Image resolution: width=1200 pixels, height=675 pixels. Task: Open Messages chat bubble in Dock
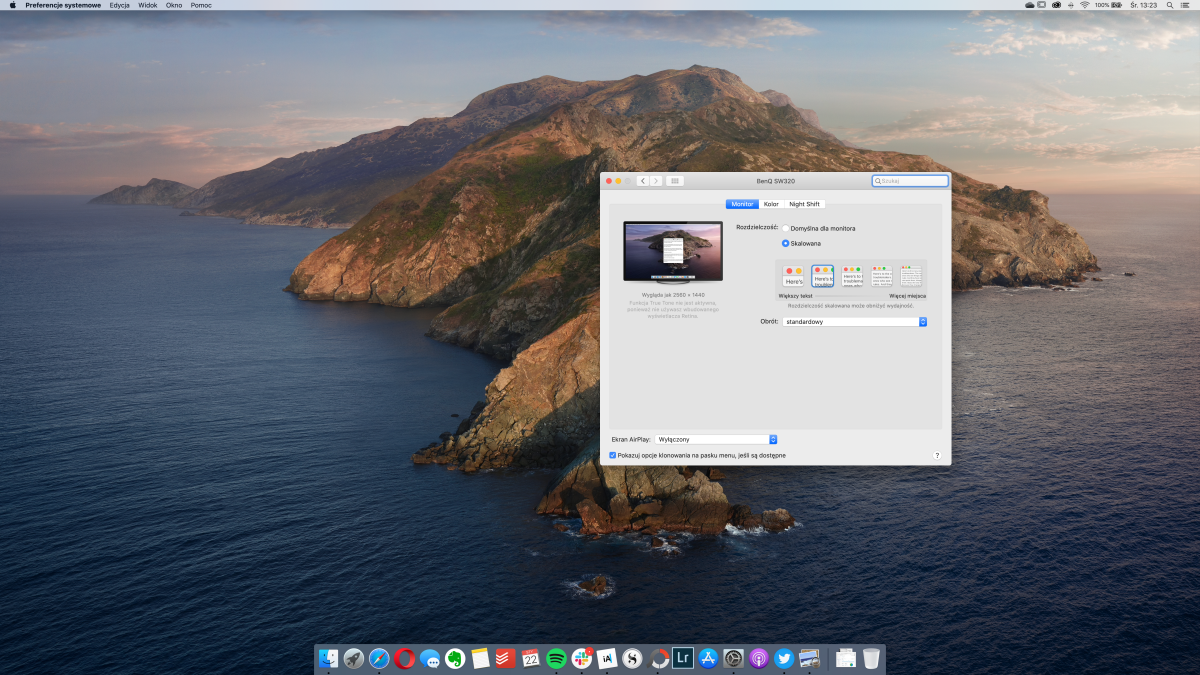pos(430,658)
